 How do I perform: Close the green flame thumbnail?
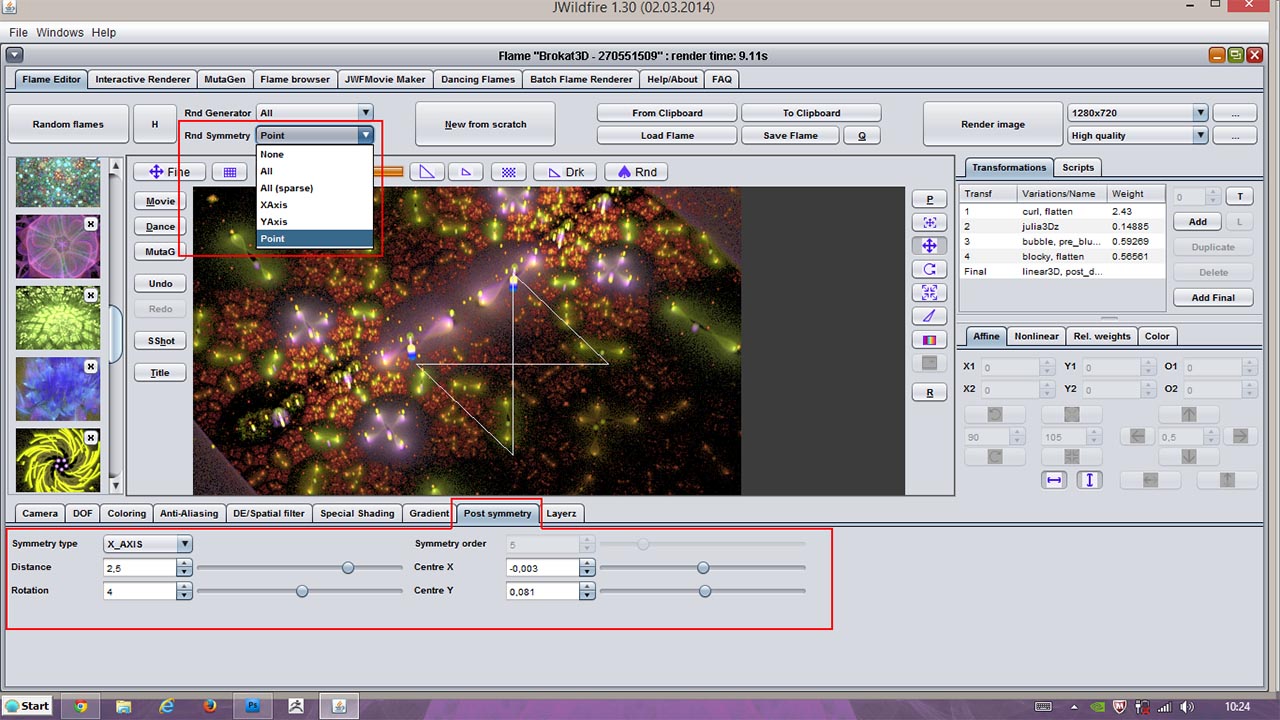pyautogui.click(x=91, y=295)
